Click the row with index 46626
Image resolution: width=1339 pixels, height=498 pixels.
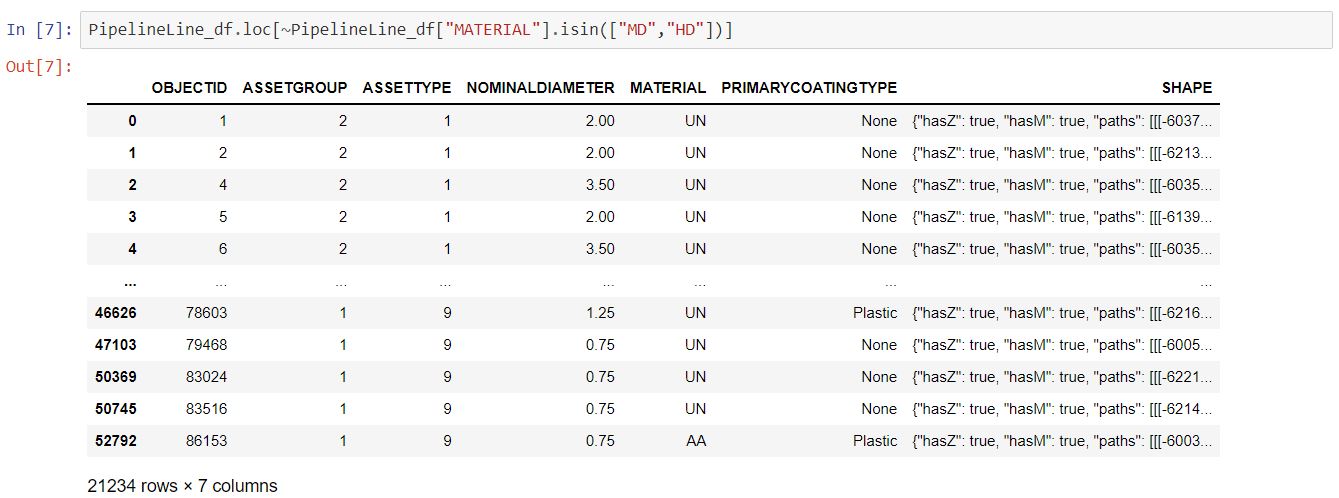pos(653,313)
